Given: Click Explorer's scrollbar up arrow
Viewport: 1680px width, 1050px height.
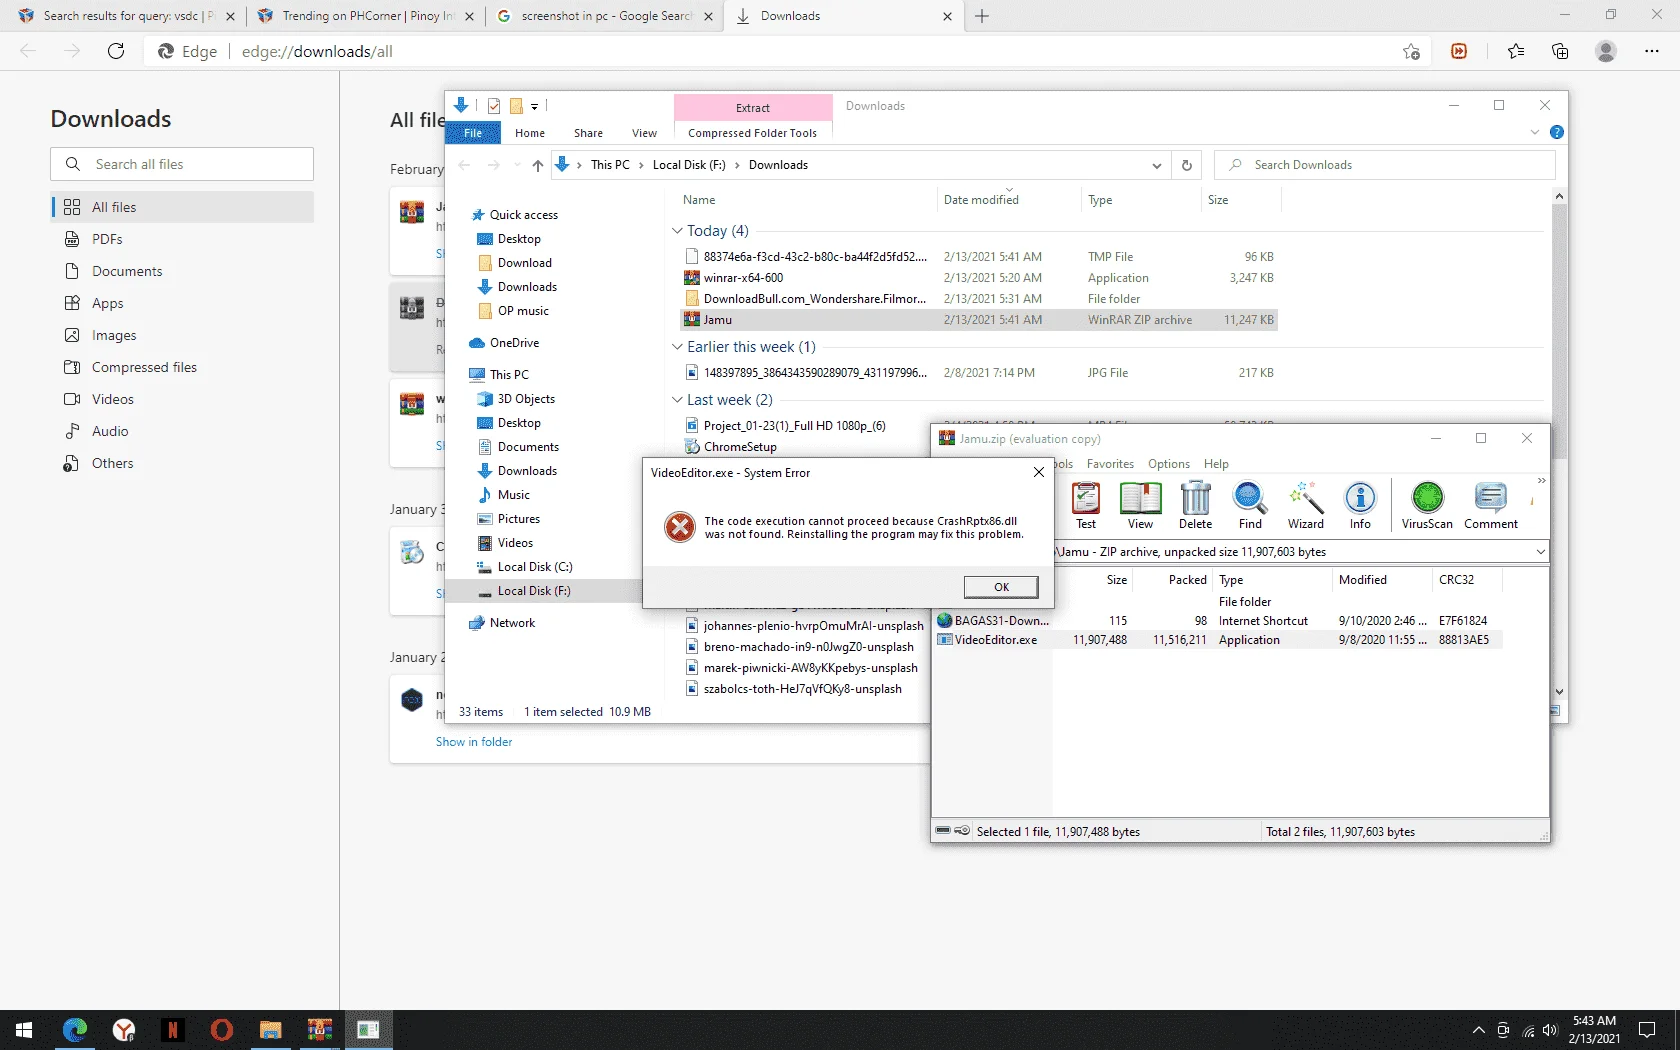Looking at the screenshot, I should (1559, 197).
